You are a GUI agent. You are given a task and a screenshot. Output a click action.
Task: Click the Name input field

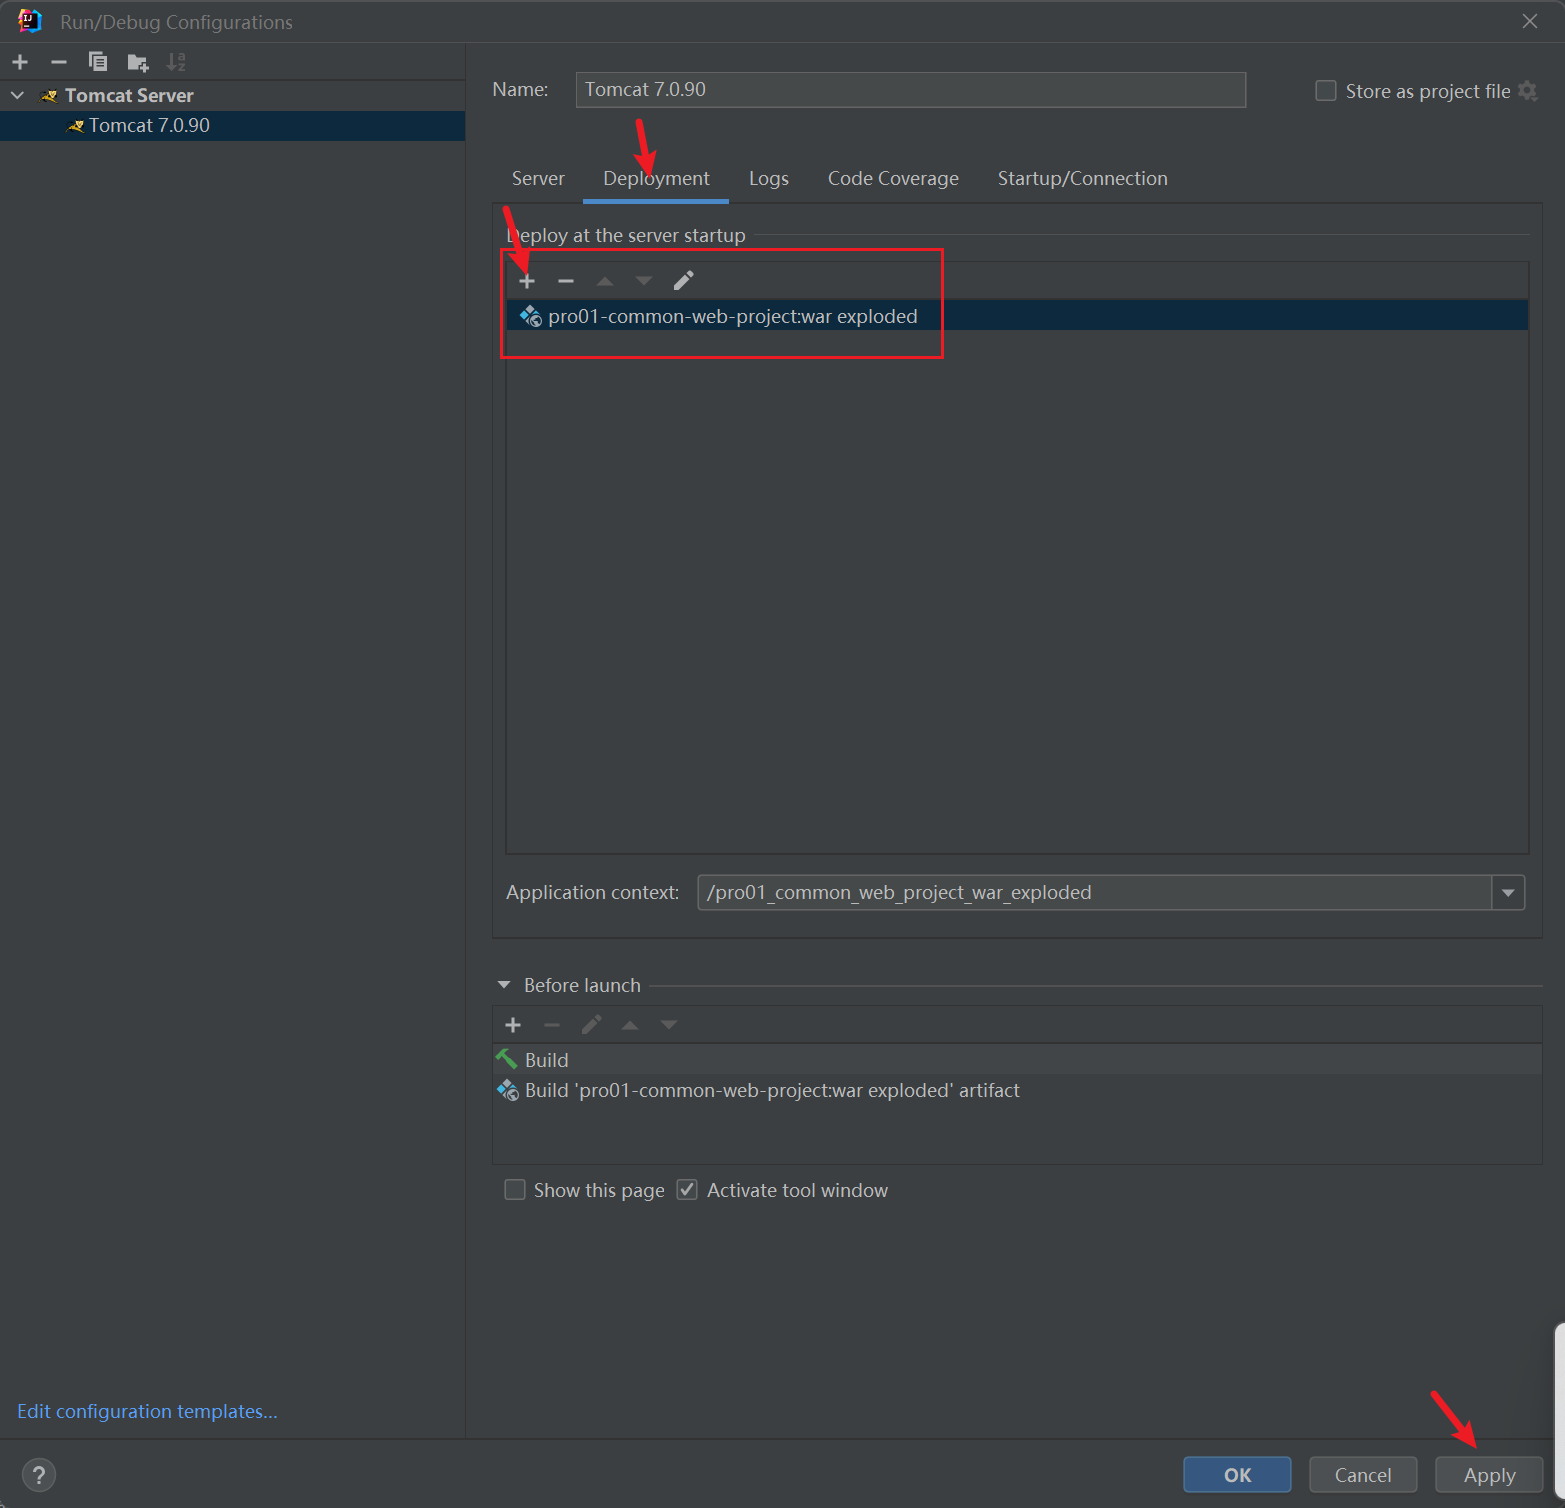click(911, 90)
